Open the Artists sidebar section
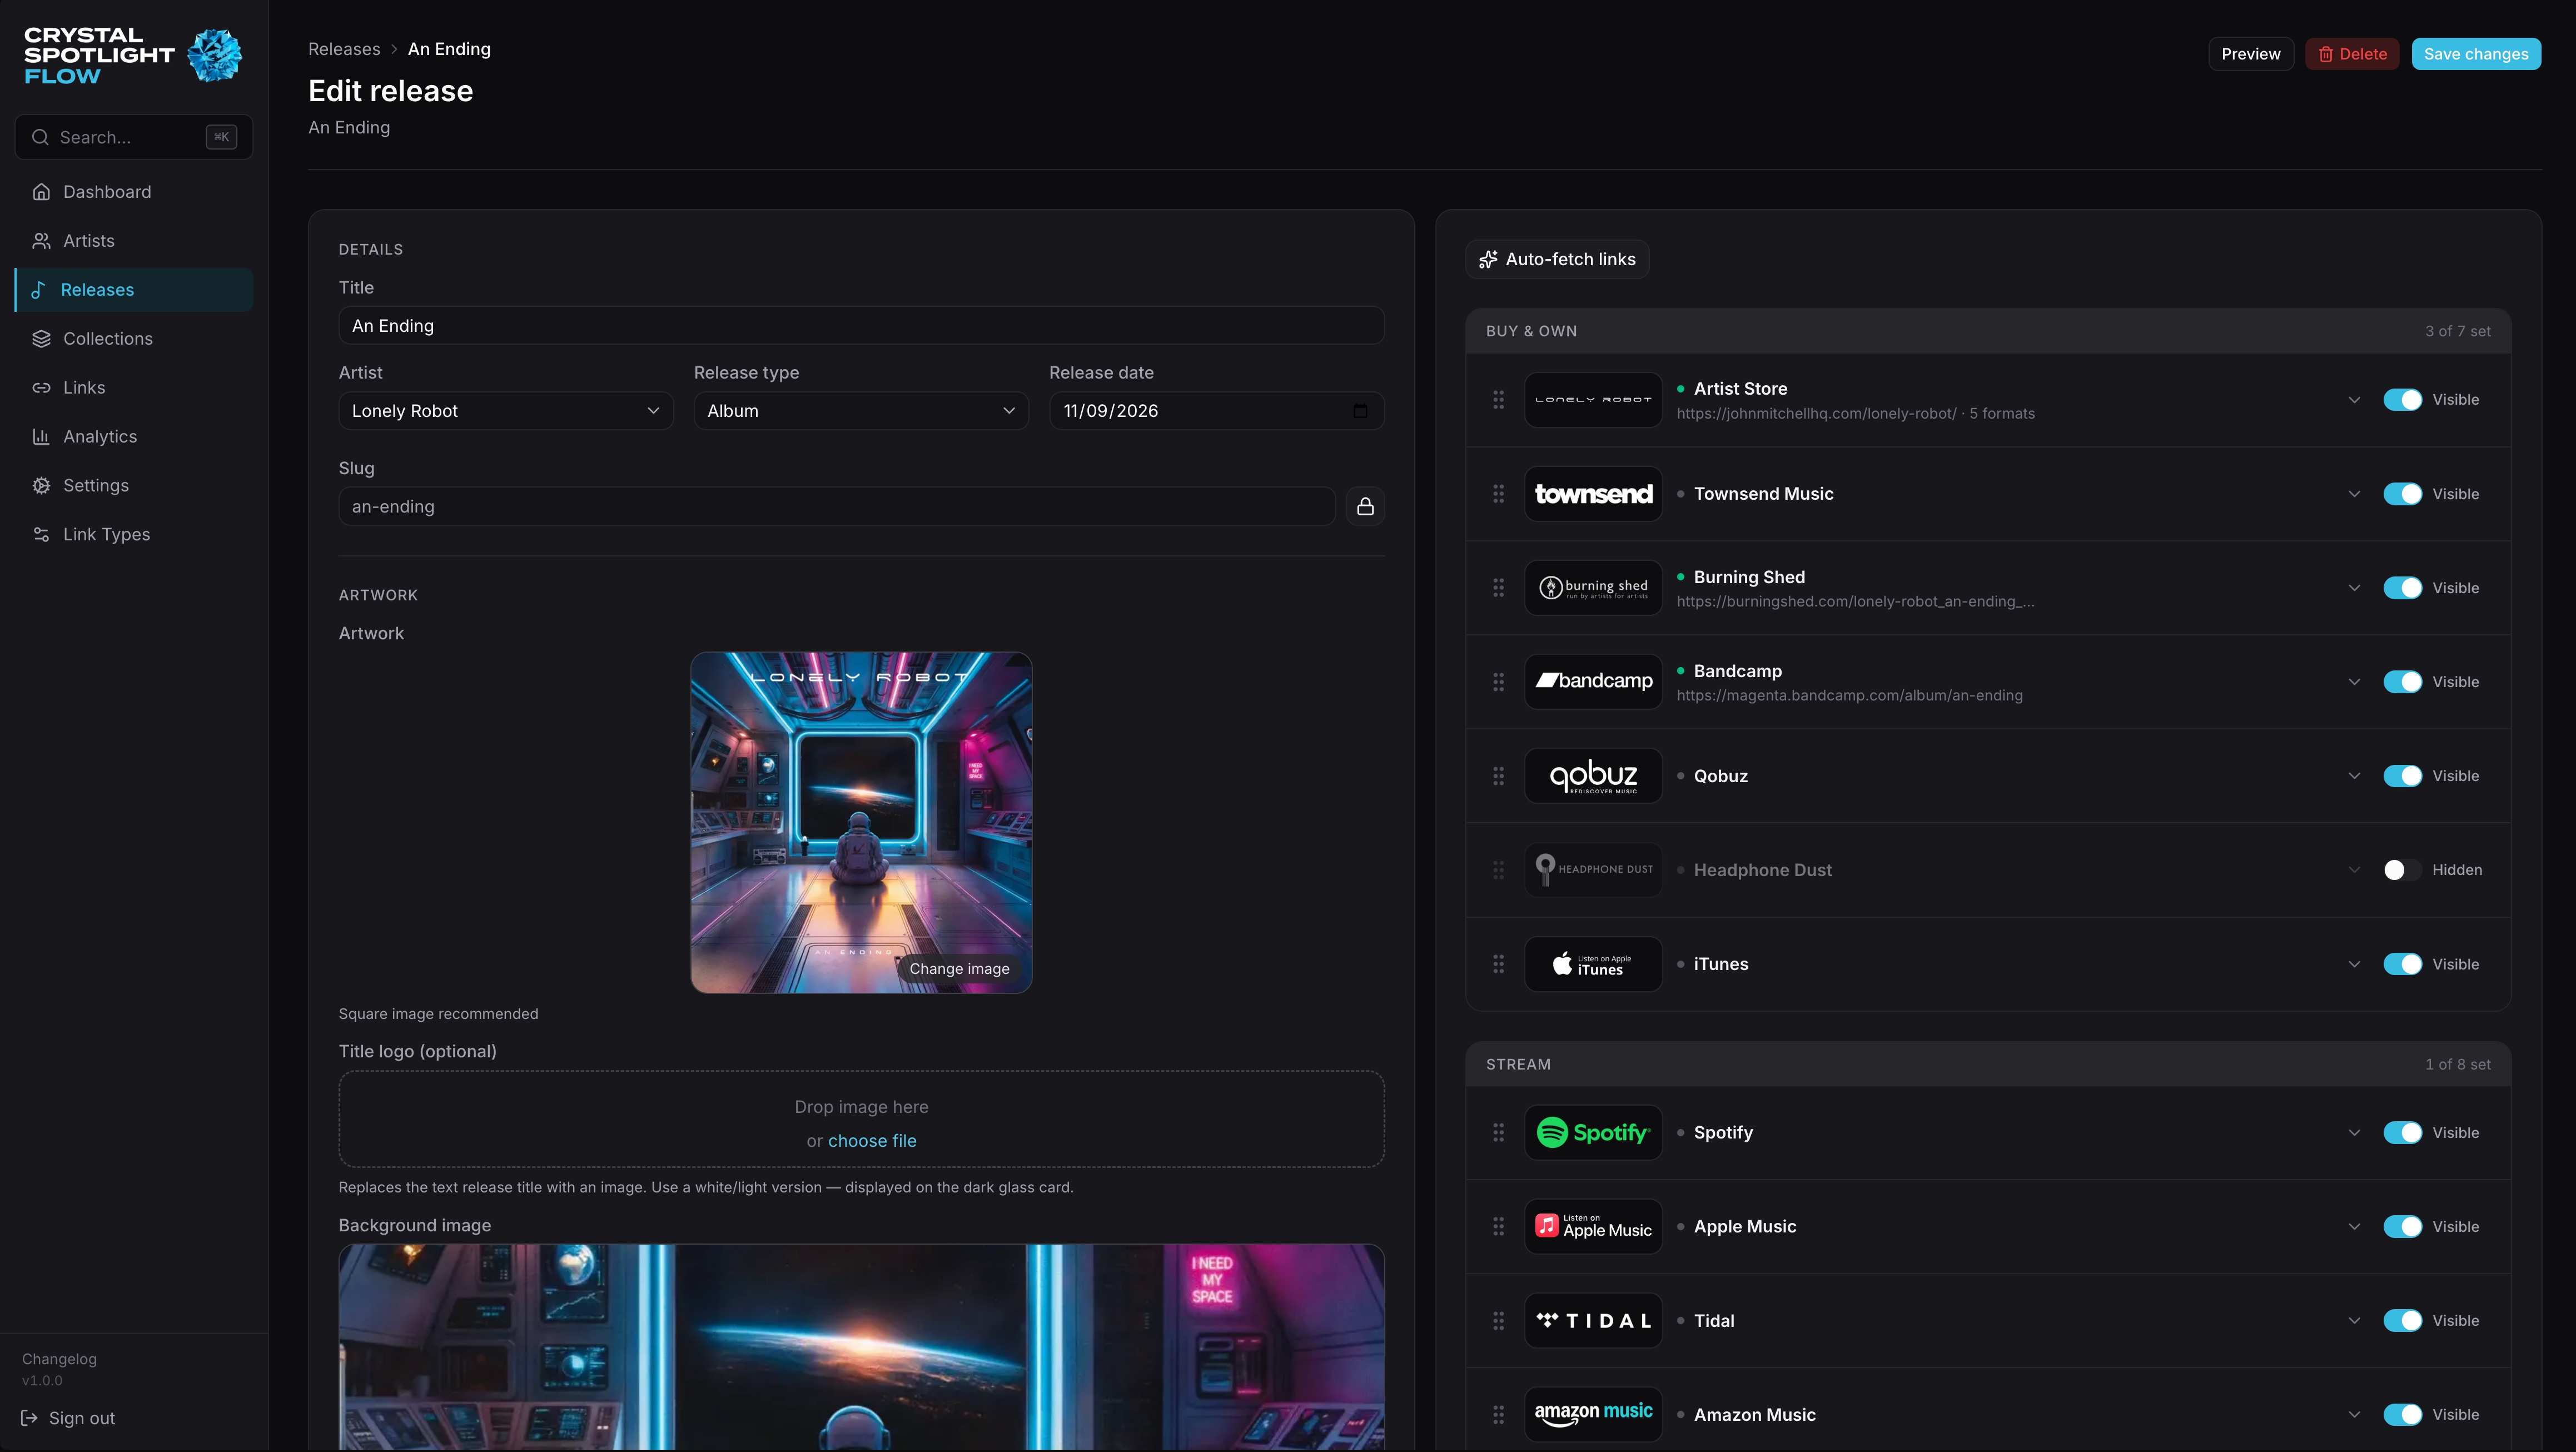The width and height of the screenshot is (2576, 1452). pyautogui.click(x=134, y=241)
